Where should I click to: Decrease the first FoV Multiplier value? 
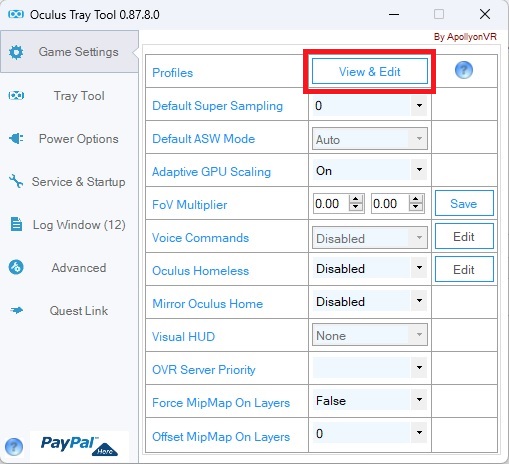[x=356, y=207]
